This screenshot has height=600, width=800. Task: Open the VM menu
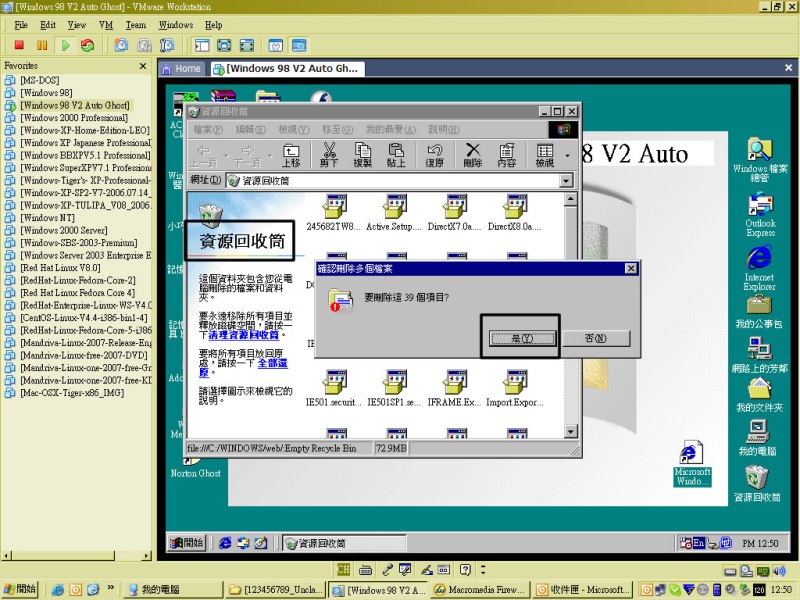(x=106, y=24)
